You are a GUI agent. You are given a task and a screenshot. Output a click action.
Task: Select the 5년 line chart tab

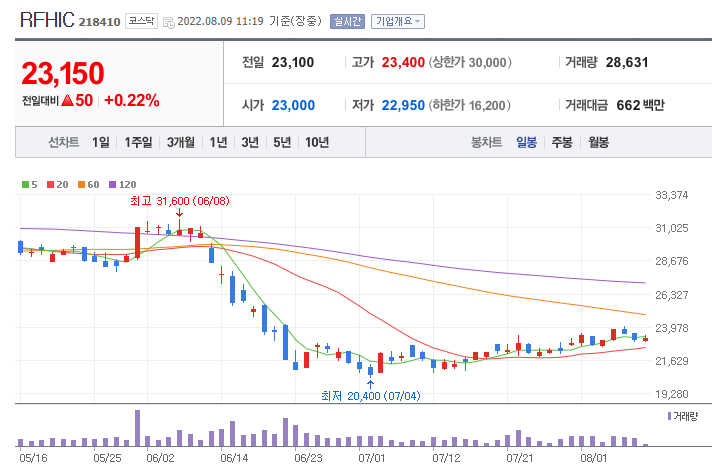point(282,143)
